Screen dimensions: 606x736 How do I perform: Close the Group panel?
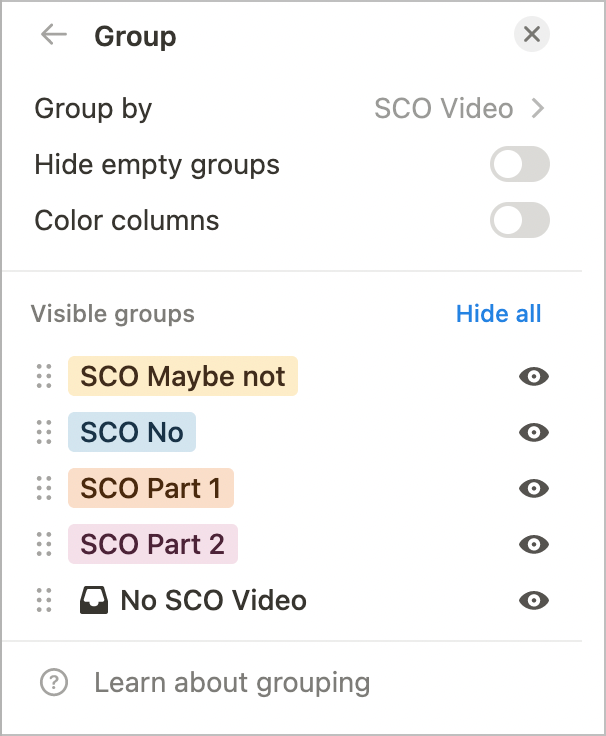[x=532, y=35]
